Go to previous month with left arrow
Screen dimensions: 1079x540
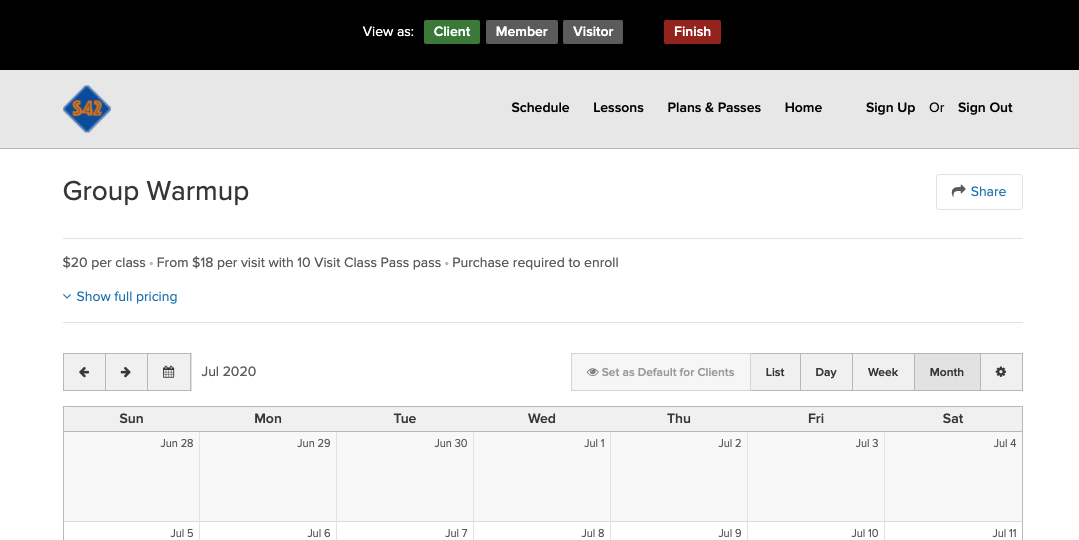click(84, 372)
